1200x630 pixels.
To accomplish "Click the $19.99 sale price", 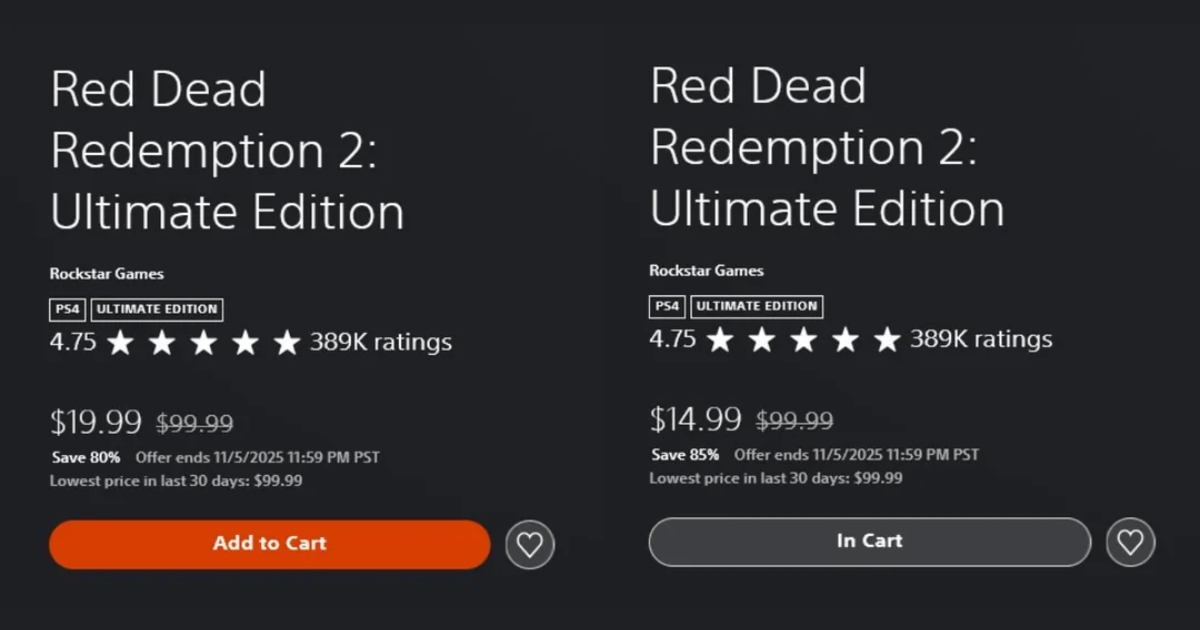I will (x=96, y=423).
